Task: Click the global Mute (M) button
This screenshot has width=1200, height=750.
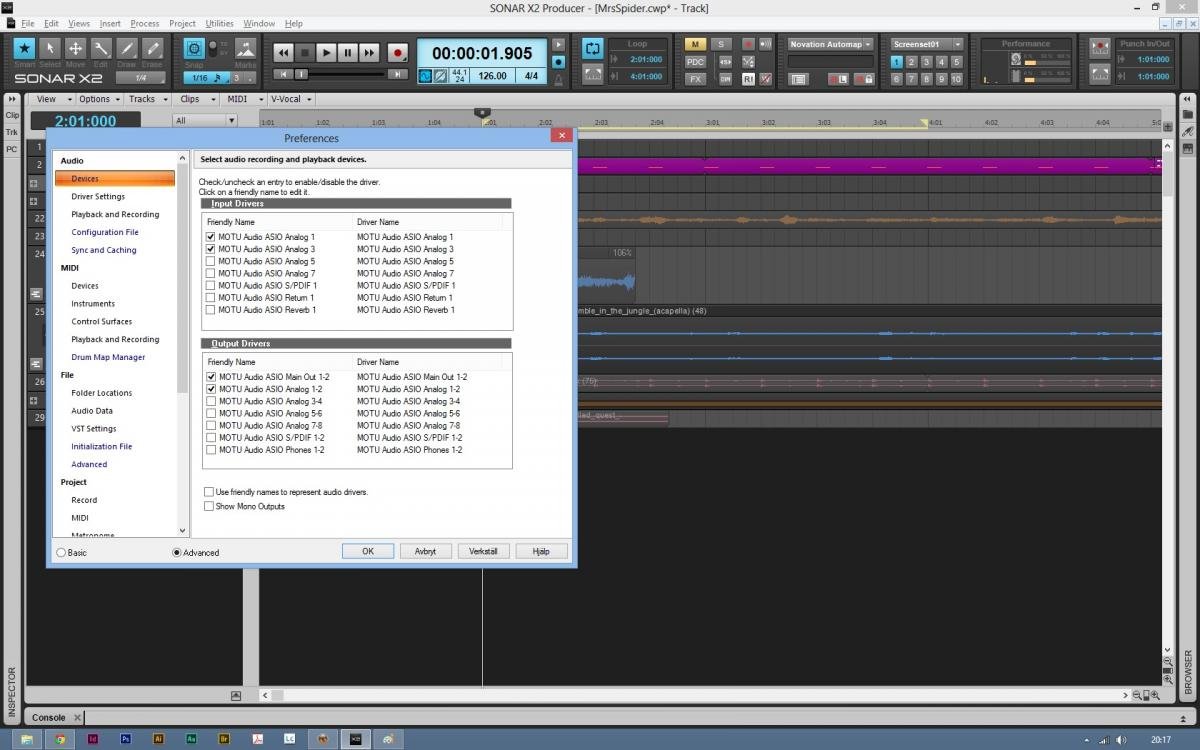Action: click(x=695, y=44)
